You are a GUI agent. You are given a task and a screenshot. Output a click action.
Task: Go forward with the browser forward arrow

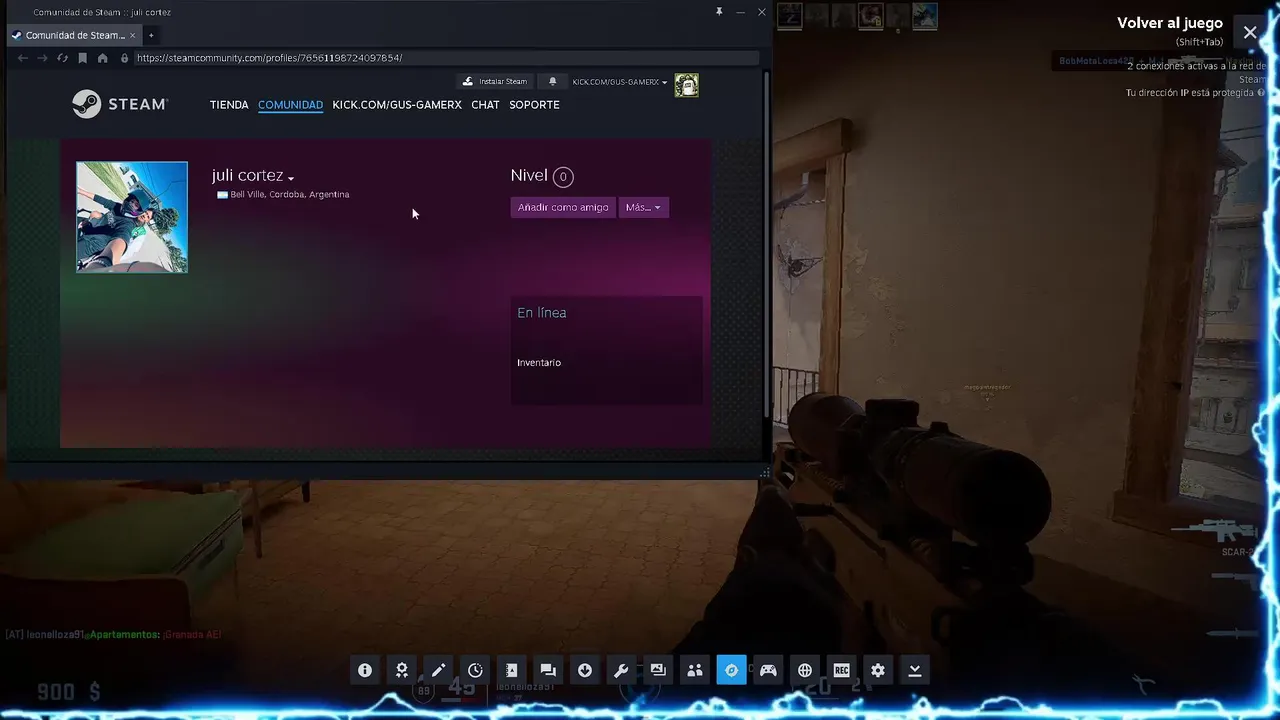point(42,58)
